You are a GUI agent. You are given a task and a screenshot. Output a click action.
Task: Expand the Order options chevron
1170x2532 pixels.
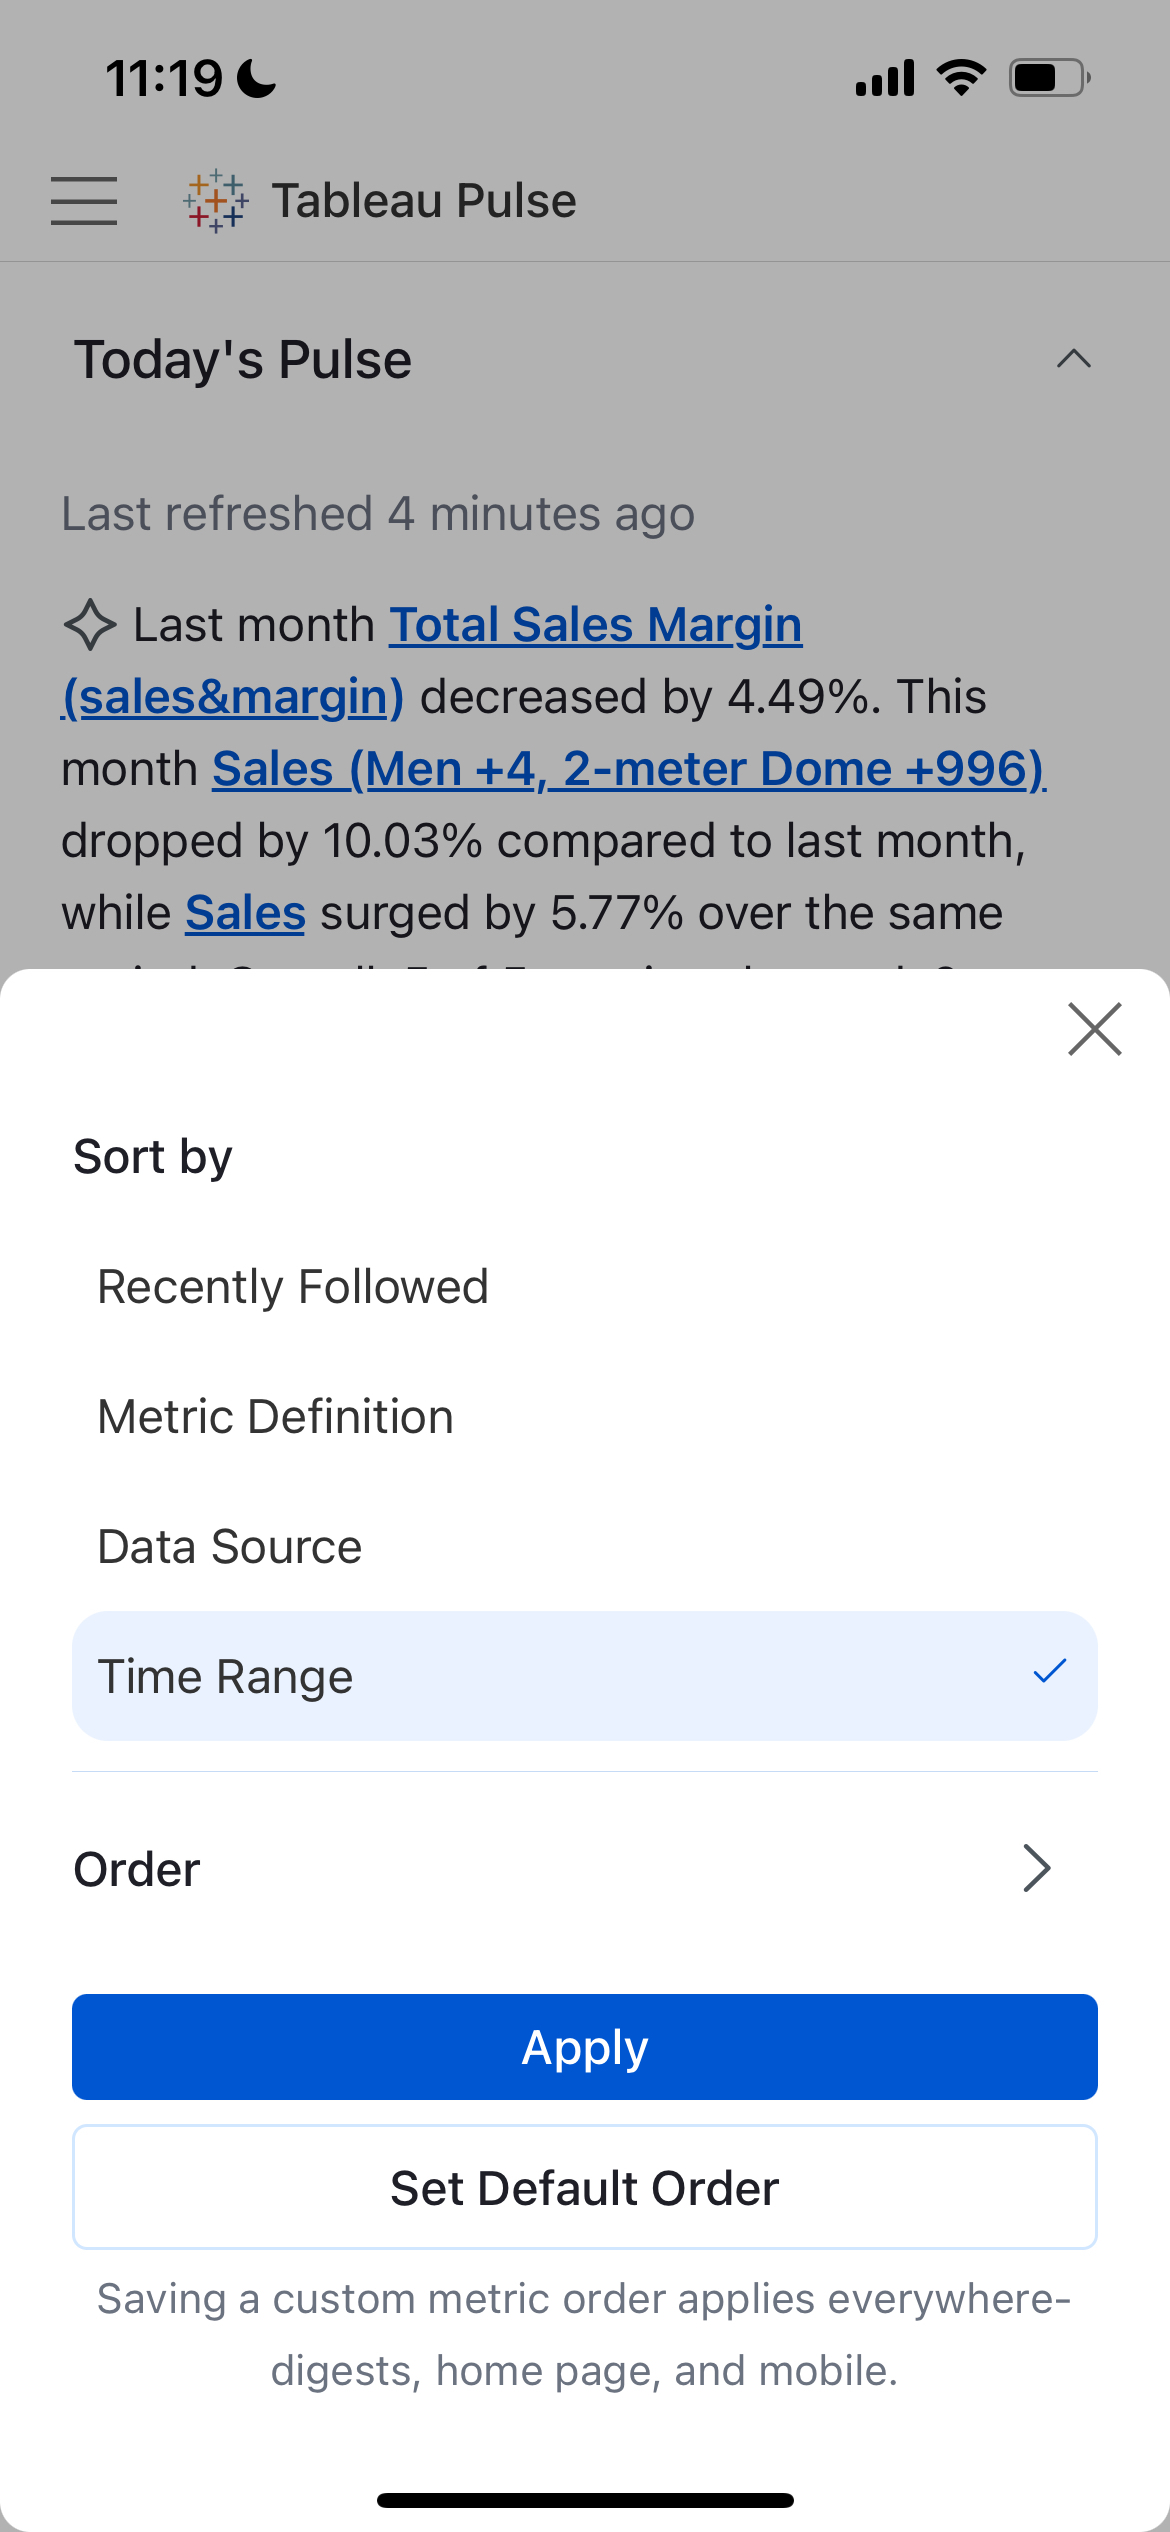click(x=1037, y=1868)
